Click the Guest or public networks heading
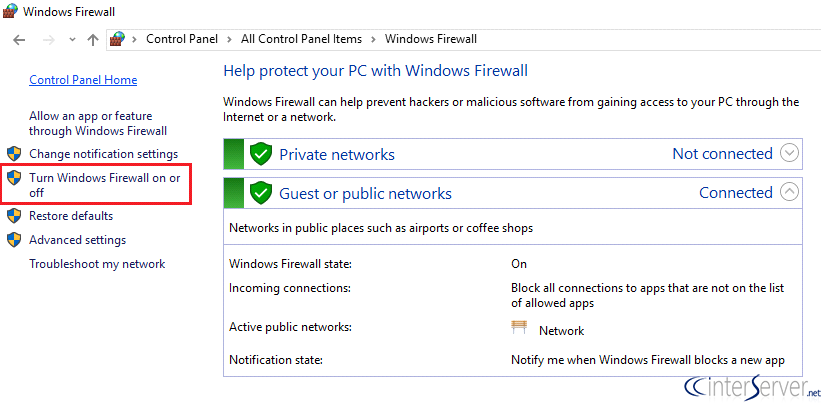The width and height of the screenshot is (821, 403). tap(365, 194)
